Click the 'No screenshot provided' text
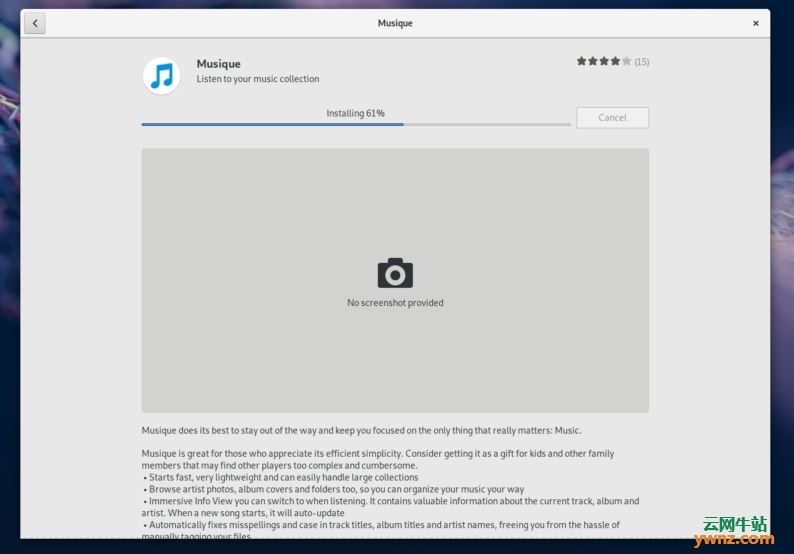 pyautogui.click(x=395, y=303)
